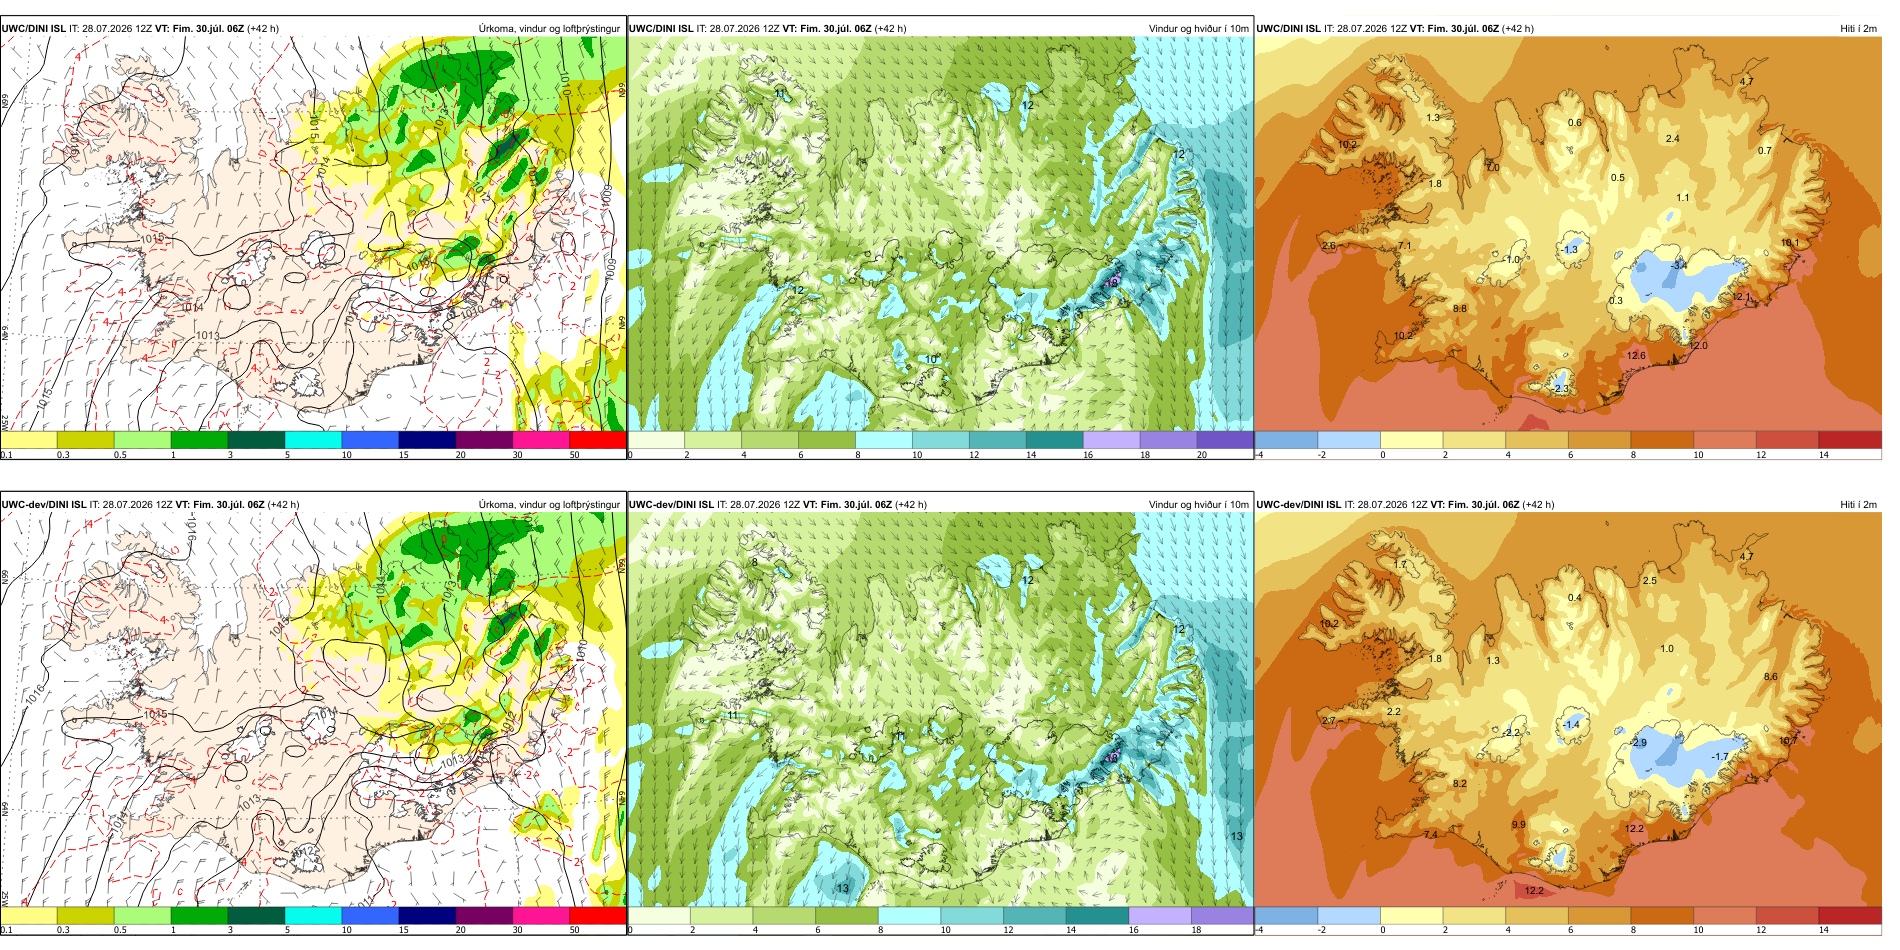Click red 50 swatch in UWC precipitation legend

597,440
